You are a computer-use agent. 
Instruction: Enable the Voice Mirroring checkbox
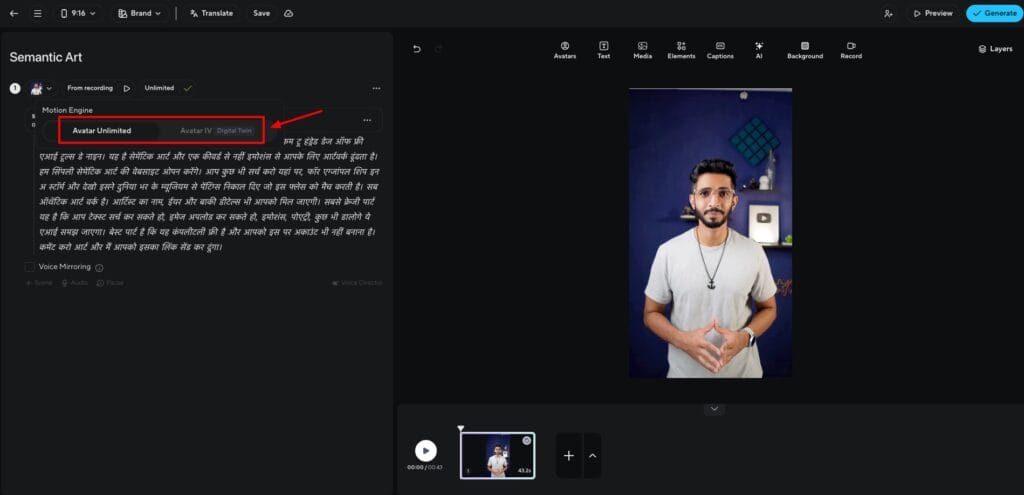pos(30,267)
